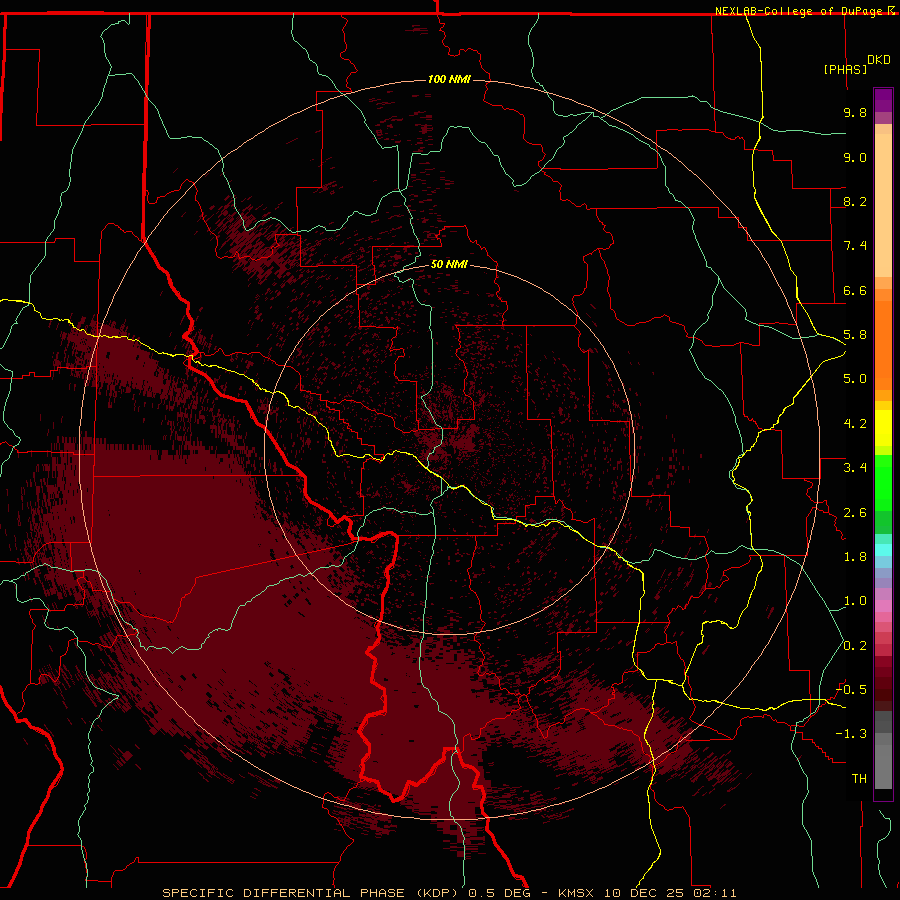Image resolution: width=900 pixels, height=900 pixels.
Task: Click the 4.2 value on the legend
Action: click(855, 424)
